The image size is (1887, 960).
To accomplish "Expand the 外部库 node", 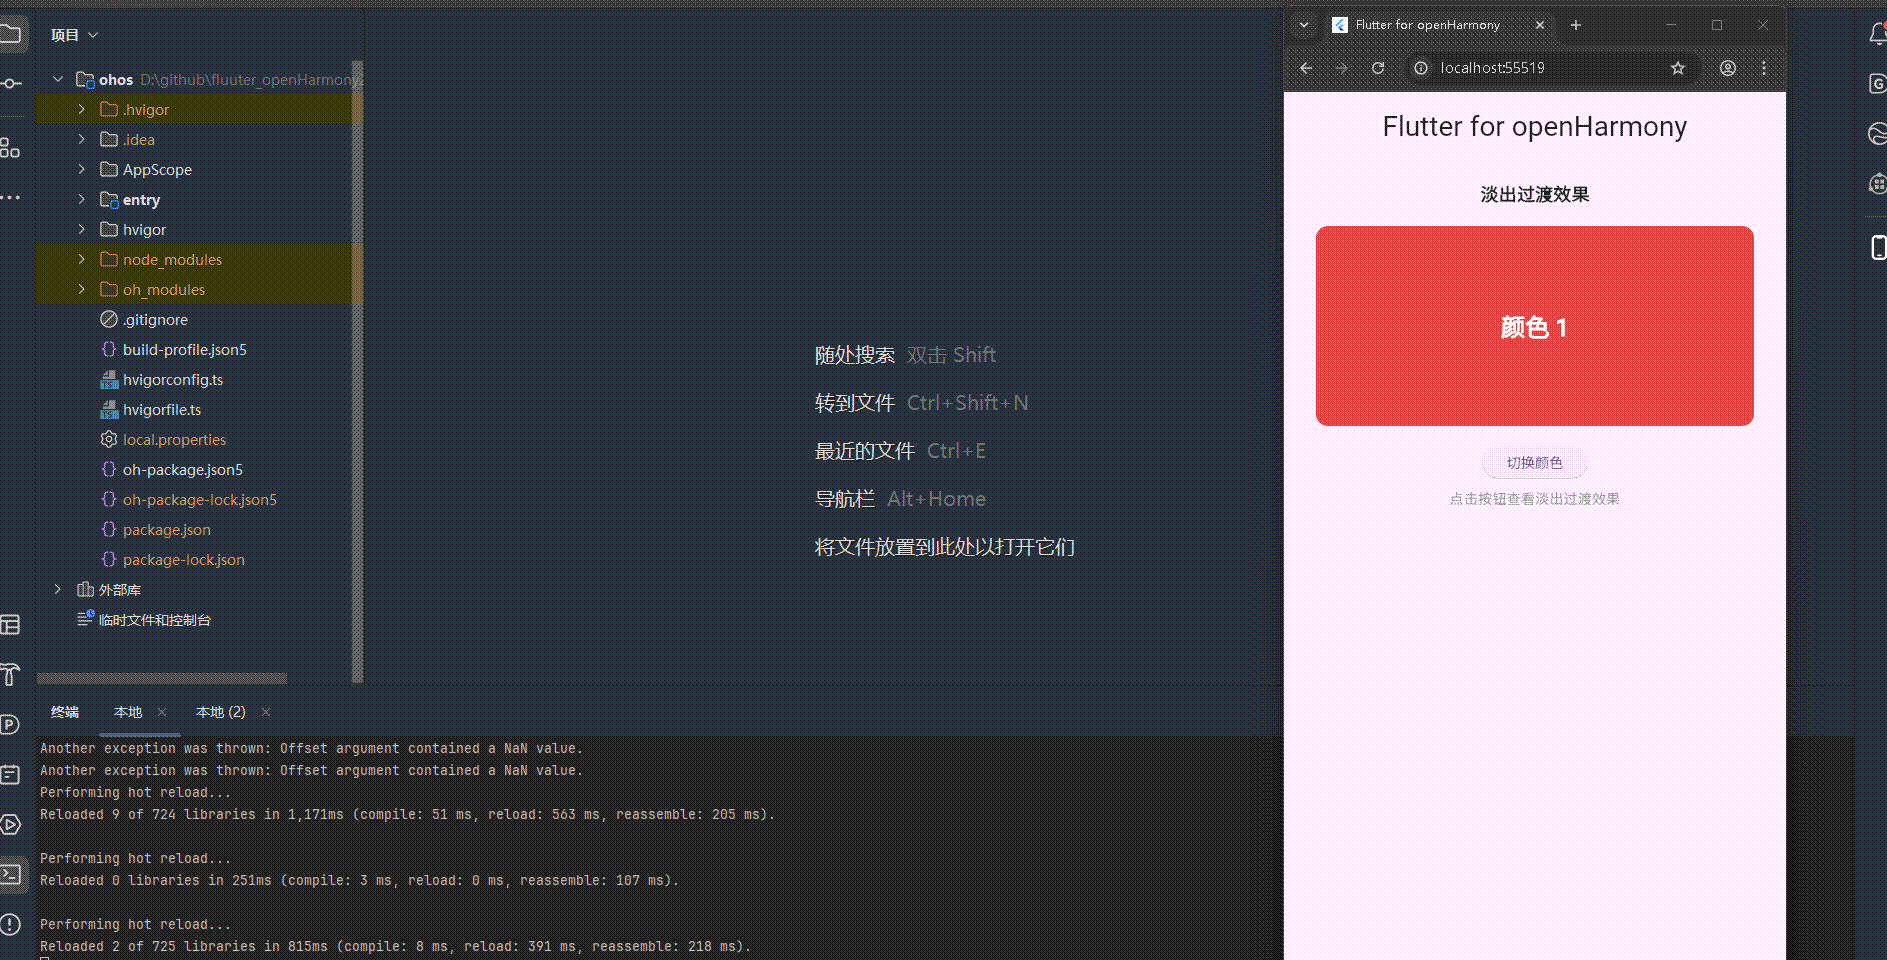I will click(57, 589).
